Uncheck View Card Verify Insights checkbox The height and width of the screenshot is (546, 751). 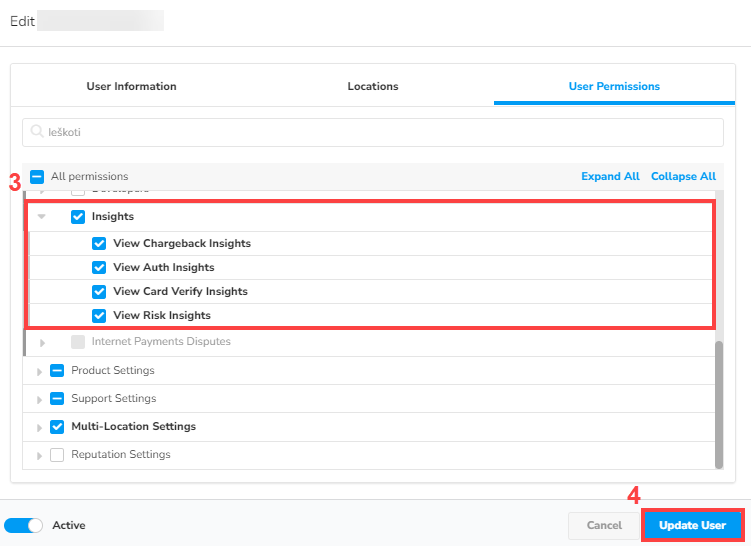(99, 291)
